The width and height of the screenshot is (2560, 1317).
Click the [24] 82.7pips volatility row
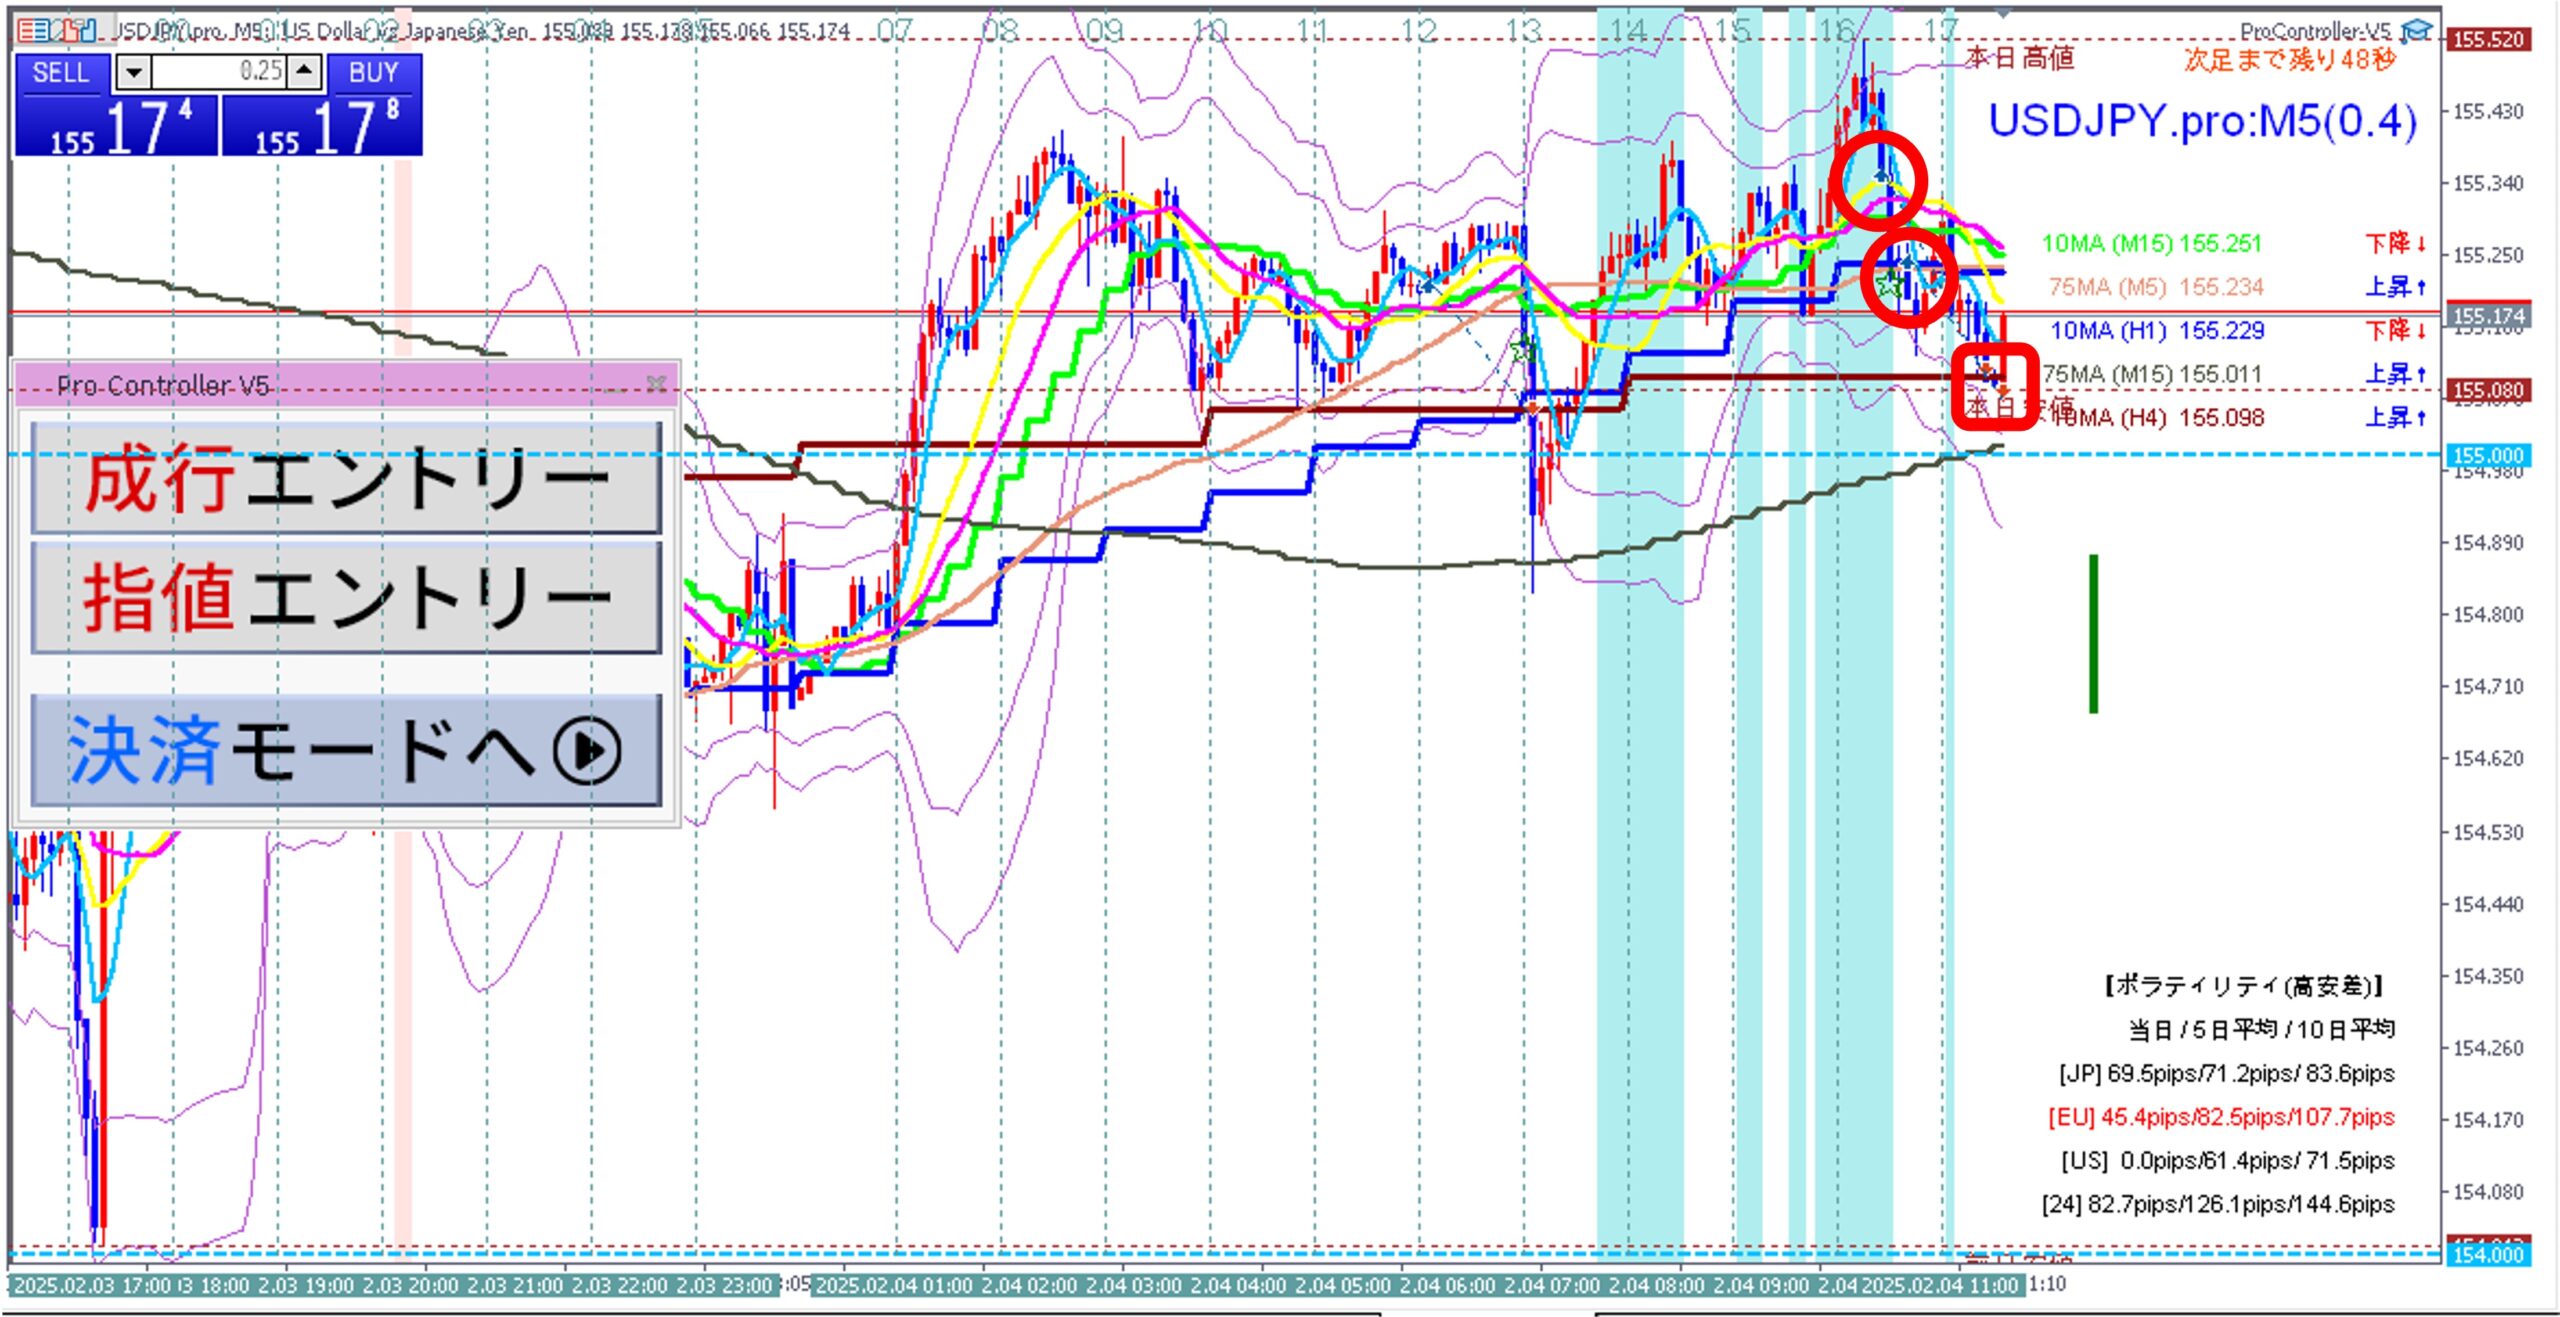tap(2218, 1204)
